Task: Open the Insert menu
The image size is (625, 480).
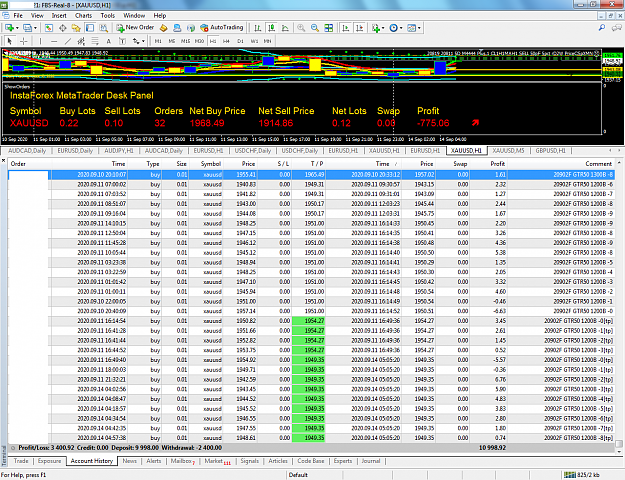Action: pos(59,16)
